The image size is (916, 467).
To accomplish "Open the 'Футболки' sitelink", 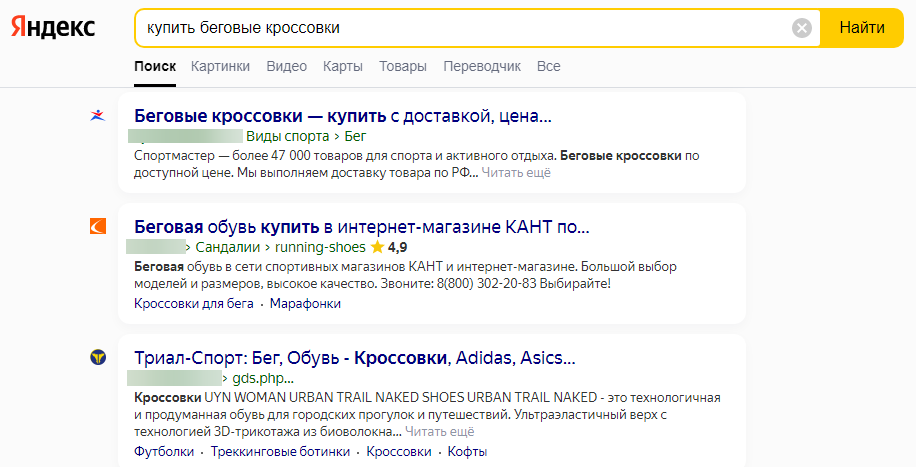I will 164,452.
